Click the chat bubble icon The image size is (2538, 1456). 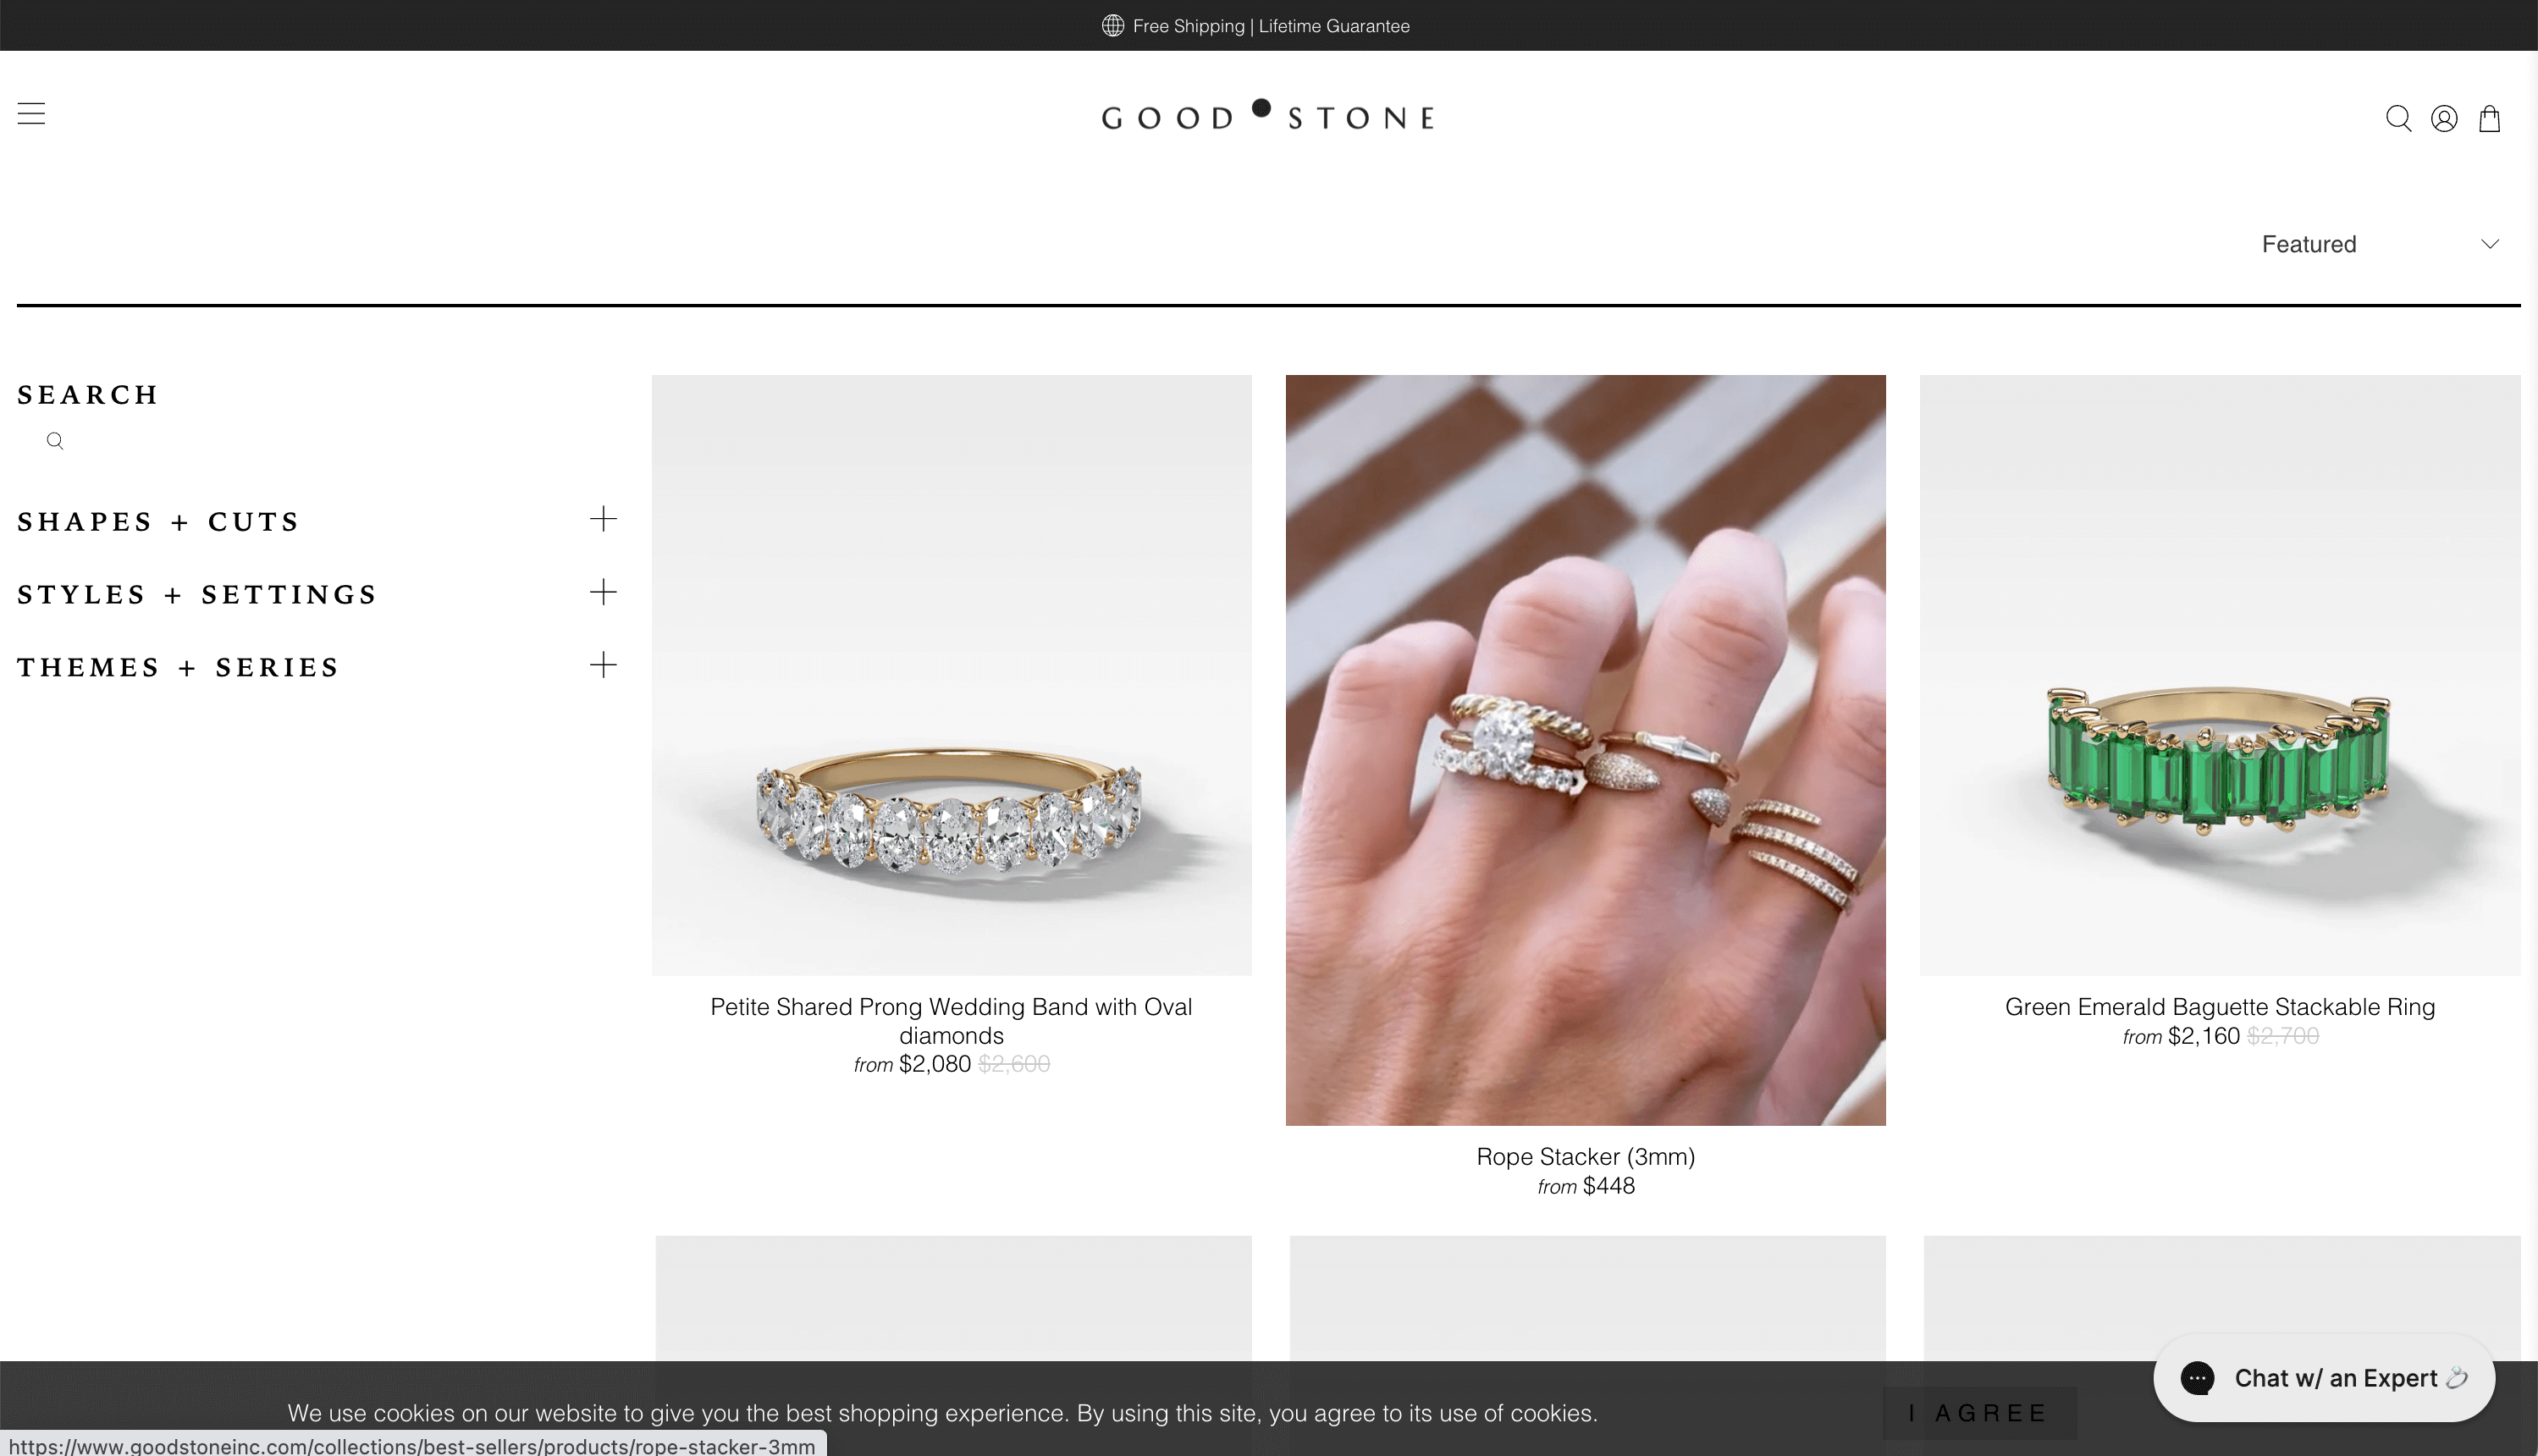click(x=2197, y=1378)
